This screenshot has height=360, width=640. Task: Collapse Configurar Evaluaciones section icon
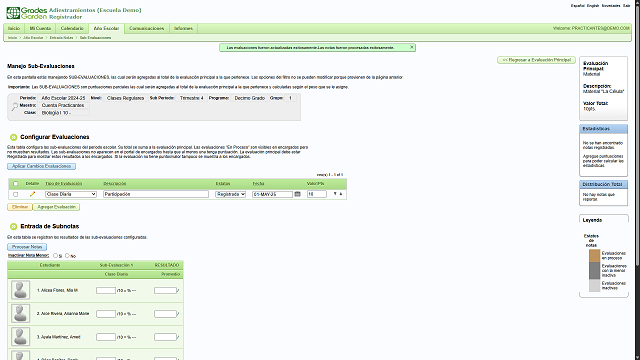point(13,137)
